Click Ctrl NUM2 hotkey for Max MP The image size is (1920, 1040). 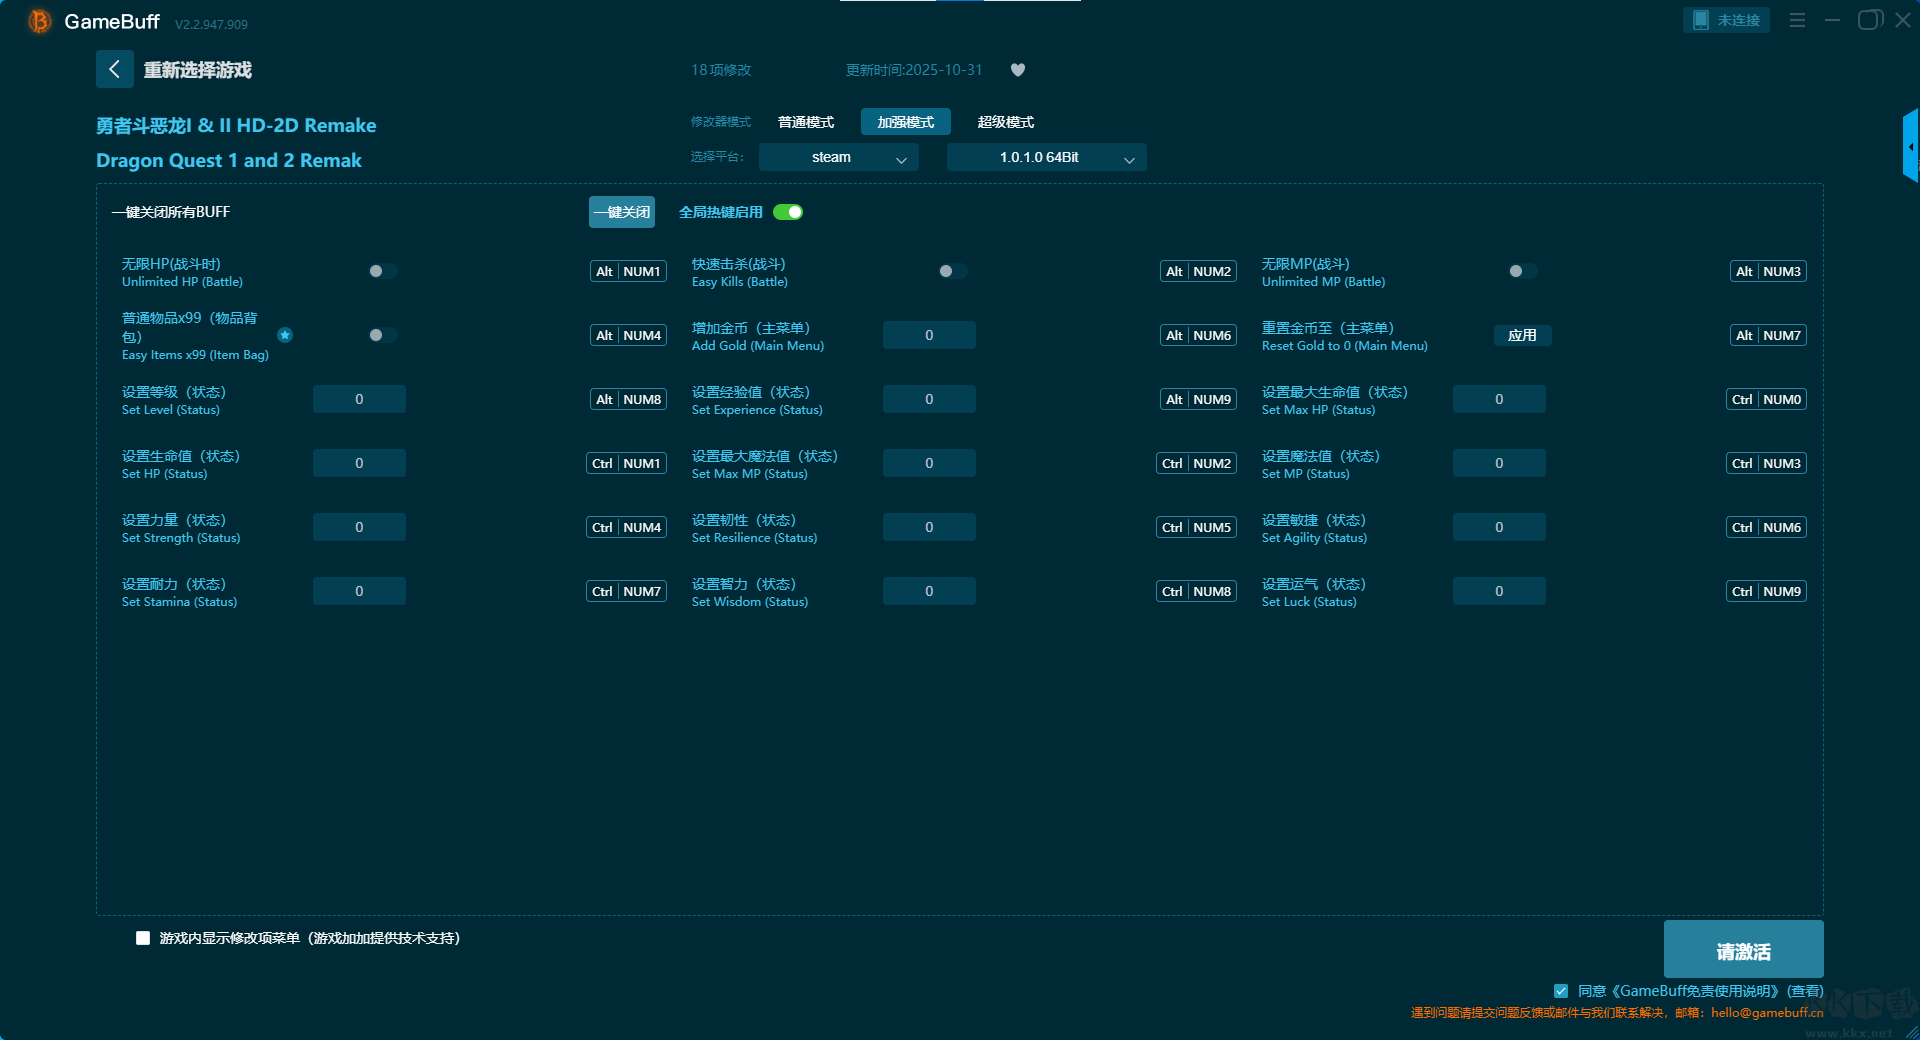[x=1196, y=463]
